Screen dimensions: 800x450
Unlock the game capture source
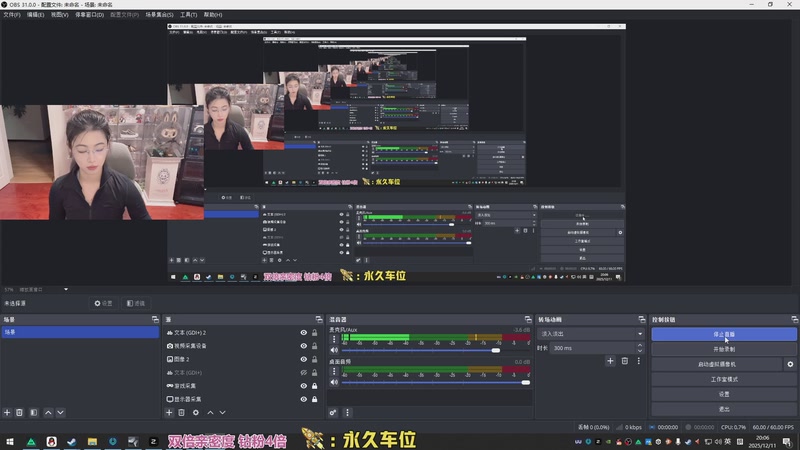point(314,386)
